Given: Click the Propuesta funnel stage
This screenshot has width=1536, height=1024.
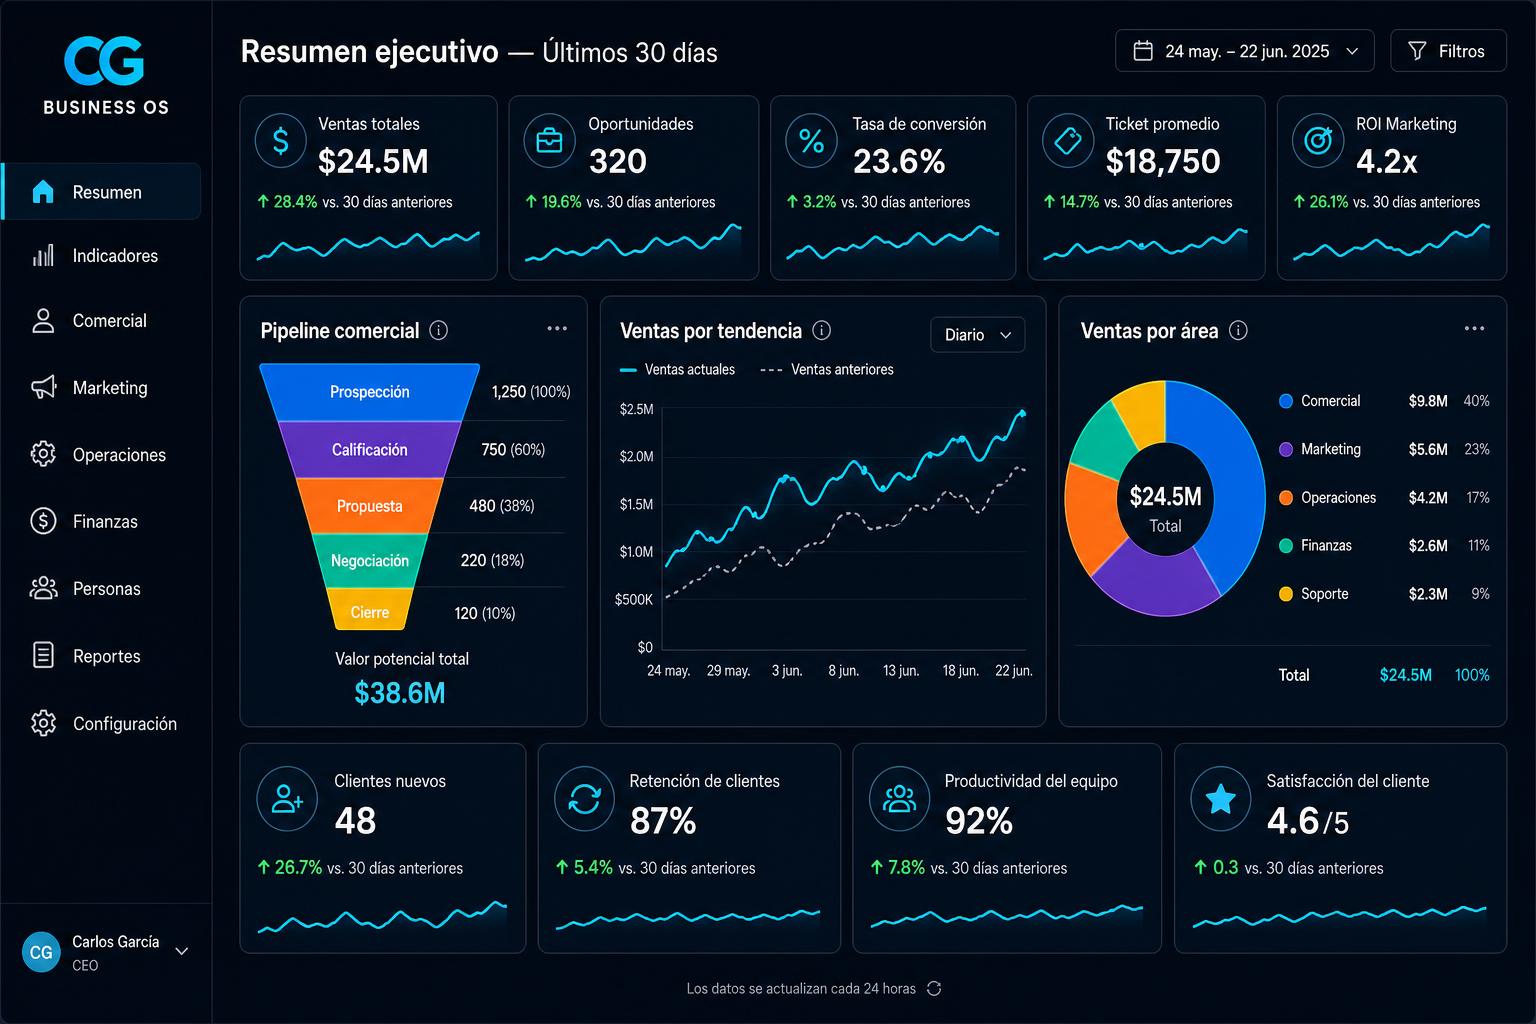Looking at the screenshot, I should tap(370, 506).
